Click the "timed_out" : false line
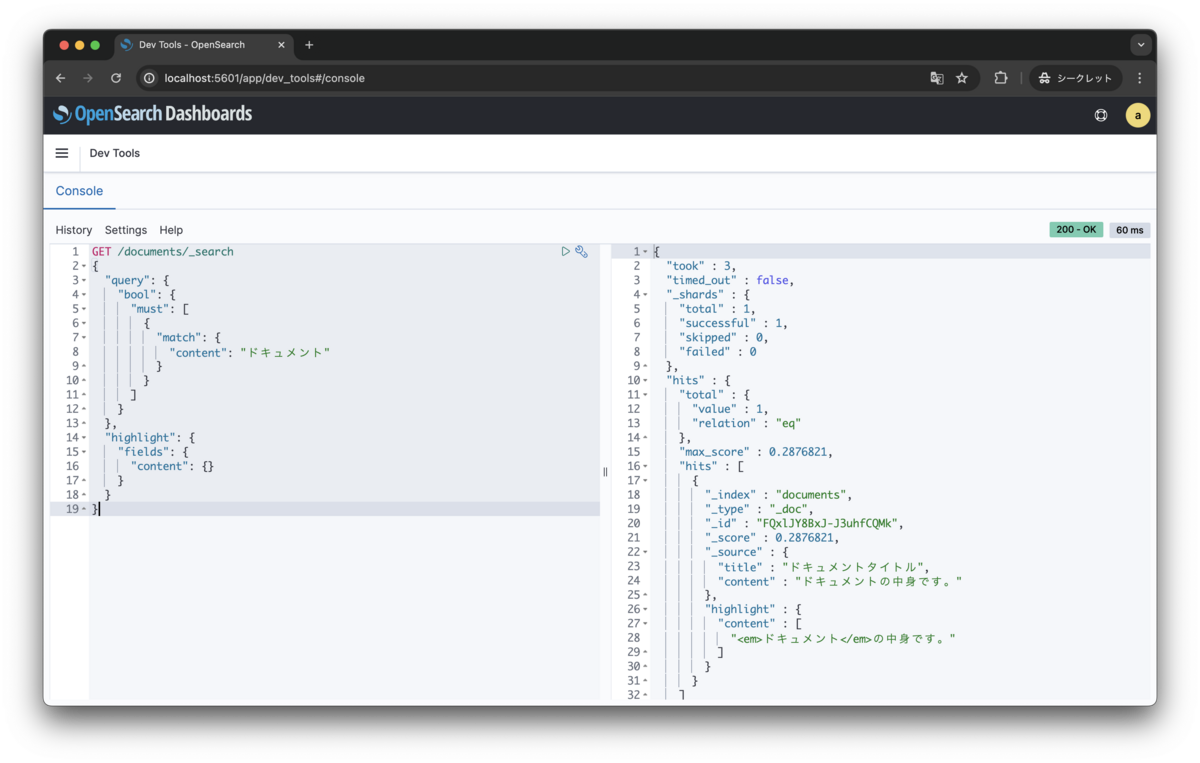The width and height of the screenshot is (1200, 763). coord(730,281)
